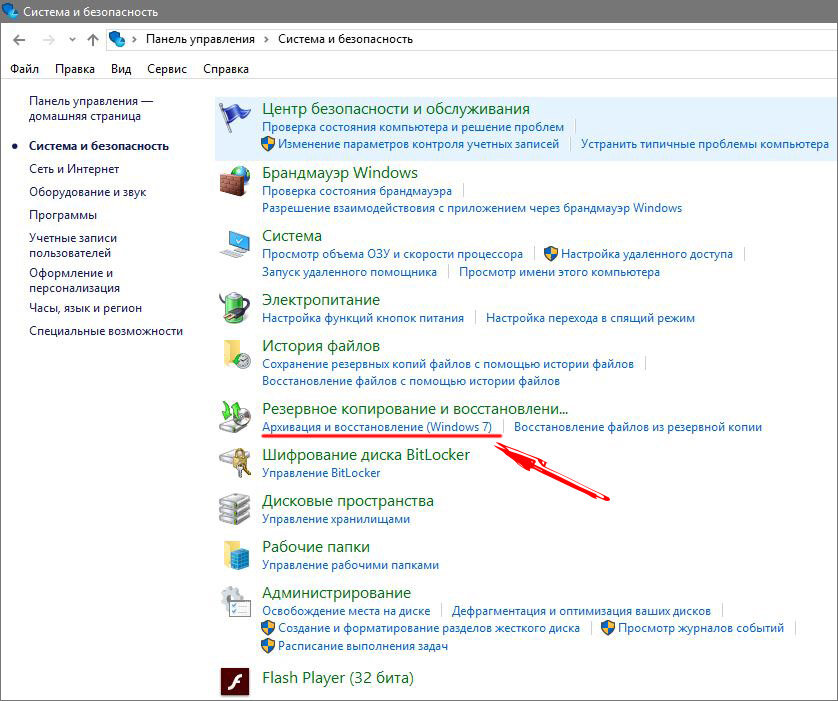Open Специальные возможности category

(x=106, y=331)
